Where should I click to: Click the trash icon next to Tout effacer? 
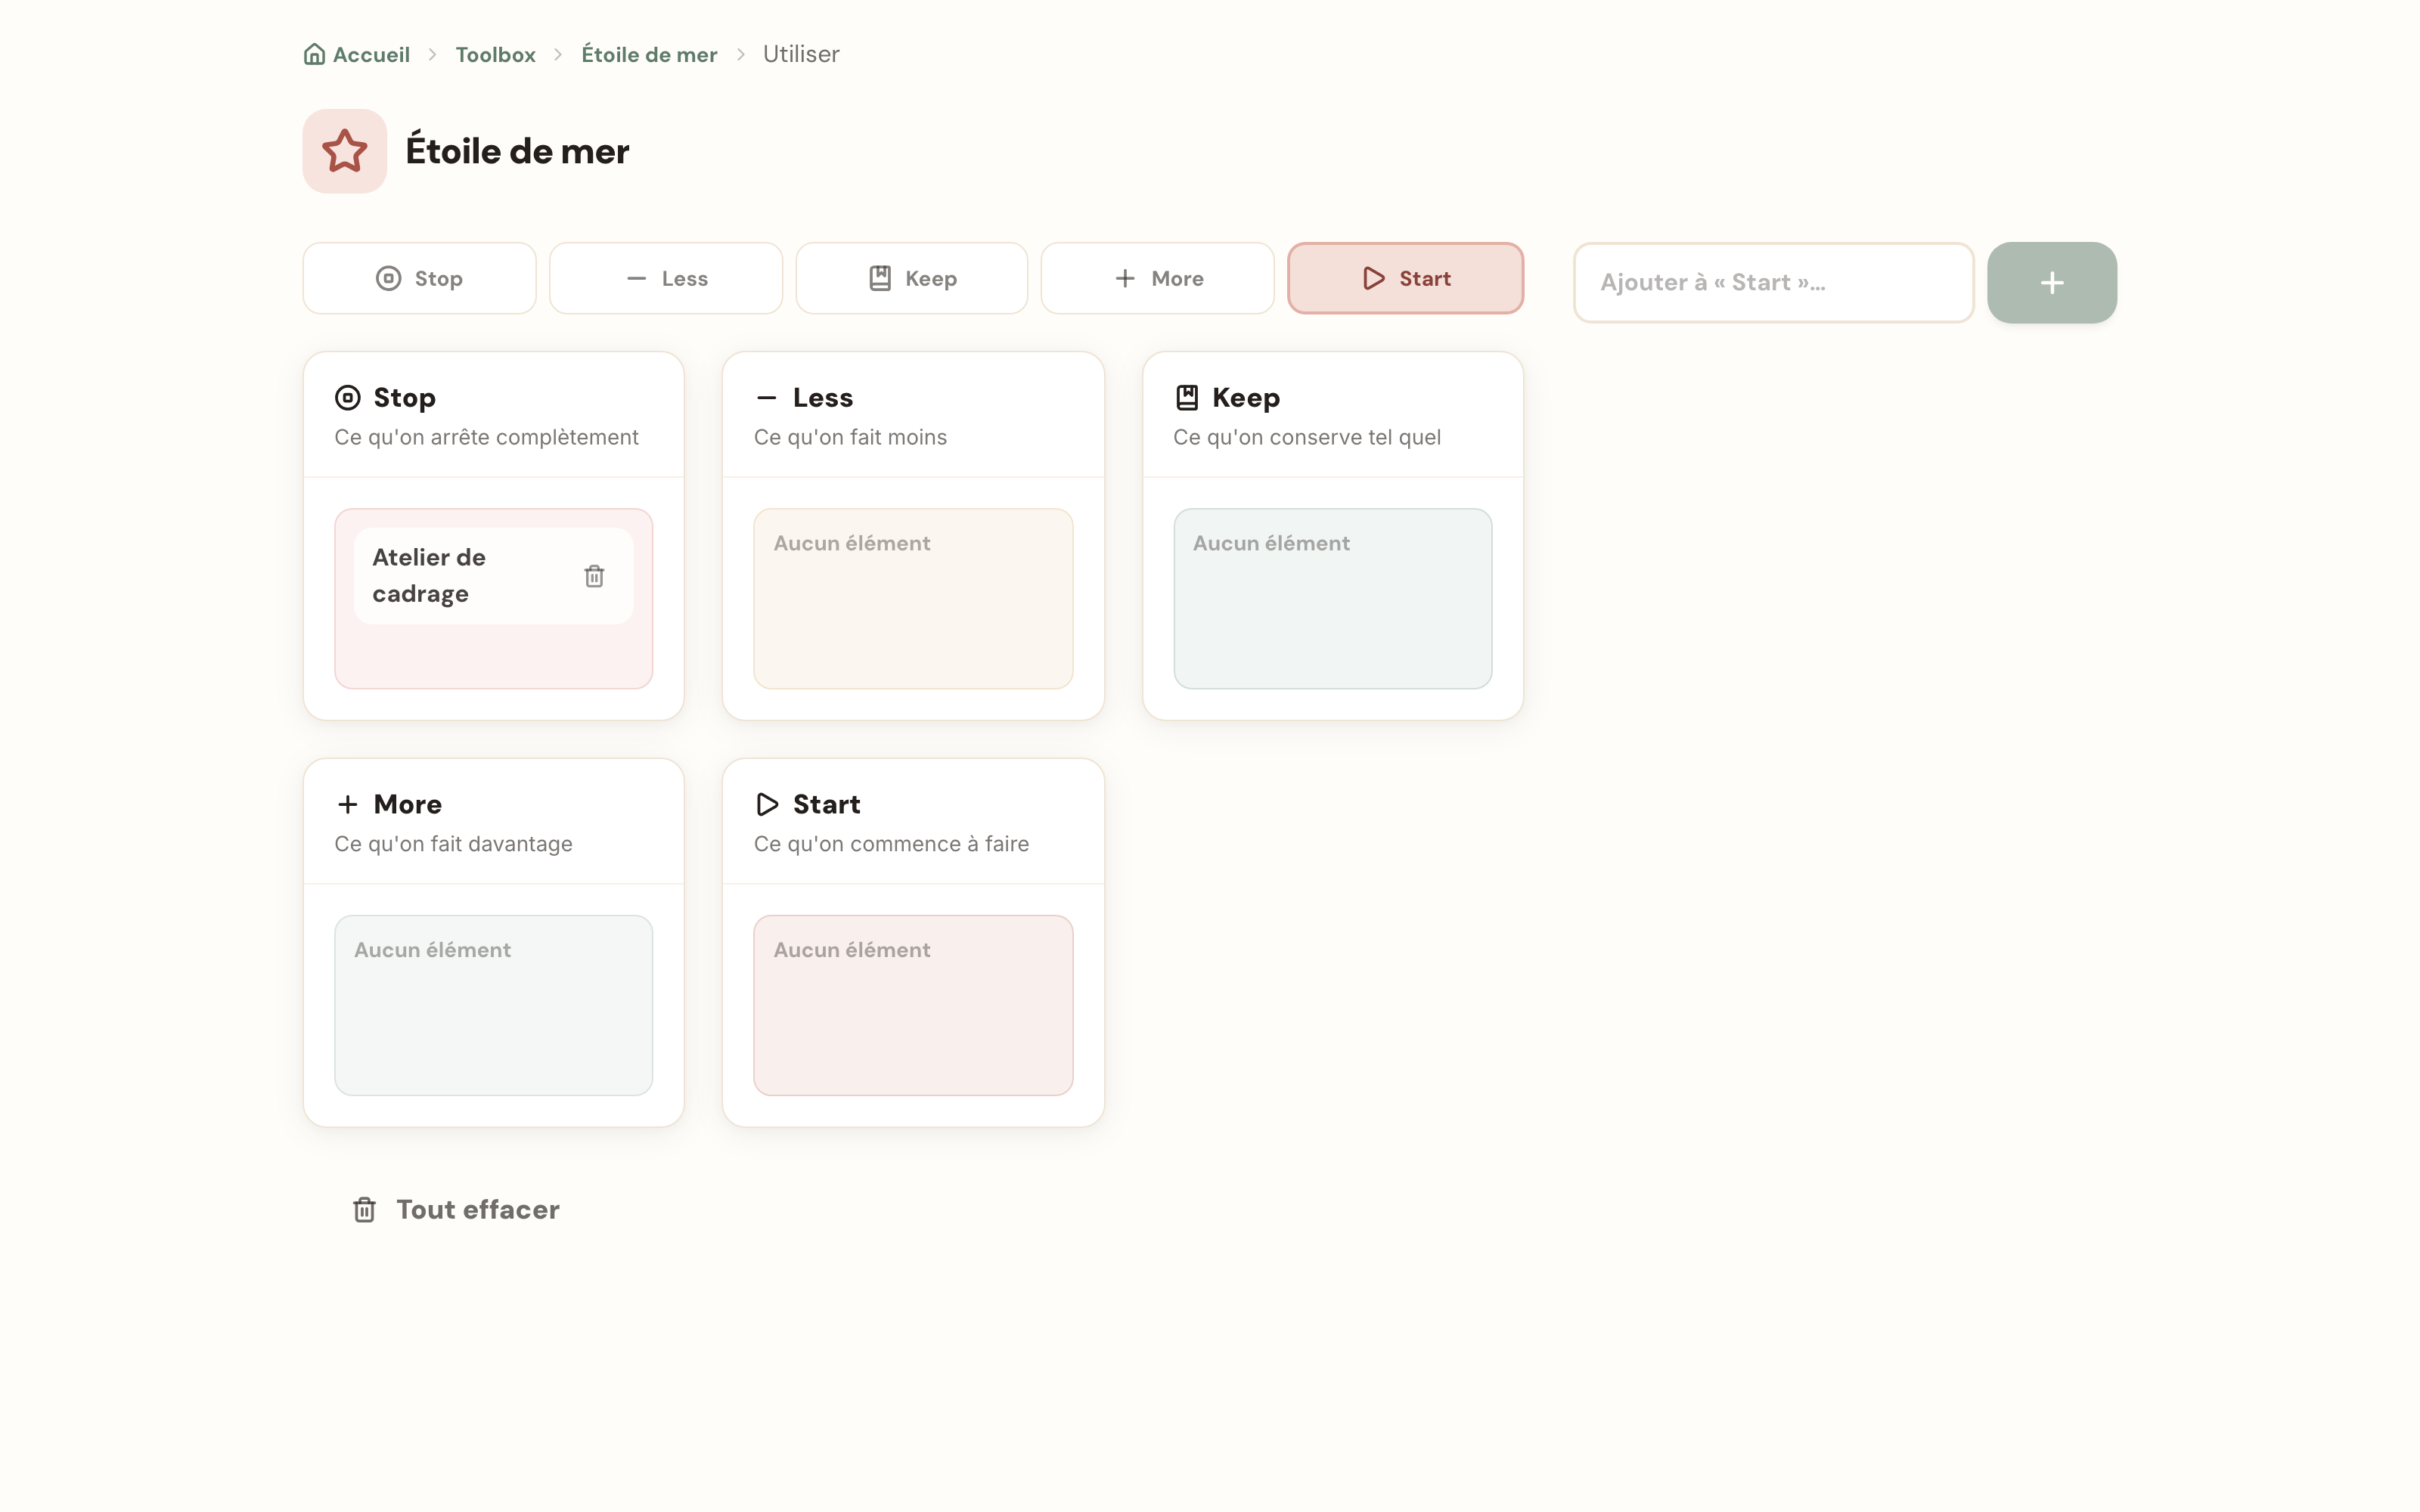tap(364, 1210)
